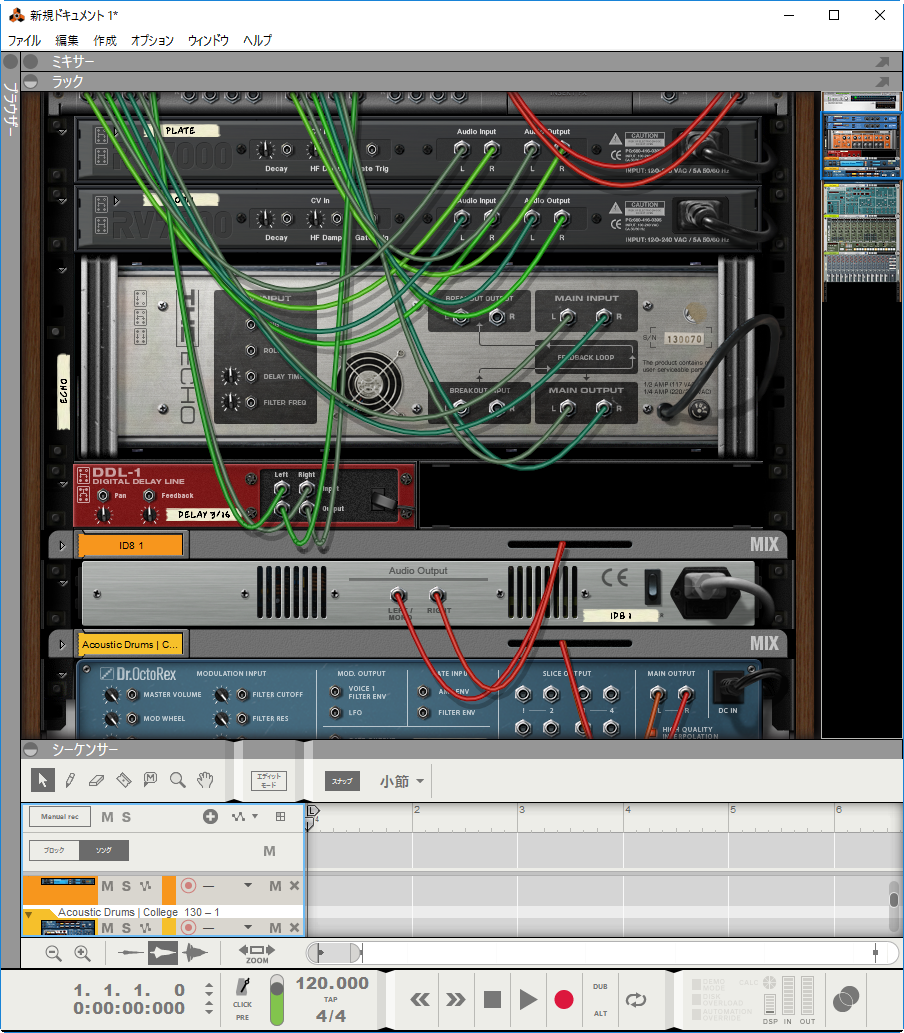Fast forward with the double right arrows
This screenshot has height=1033, width=904.
[455, 1000]
